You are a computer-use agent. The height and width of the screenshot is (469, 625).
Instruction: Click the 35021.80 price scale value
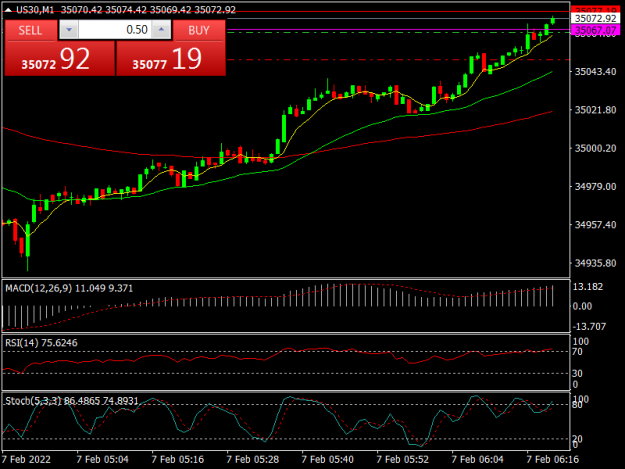point(595,110)
